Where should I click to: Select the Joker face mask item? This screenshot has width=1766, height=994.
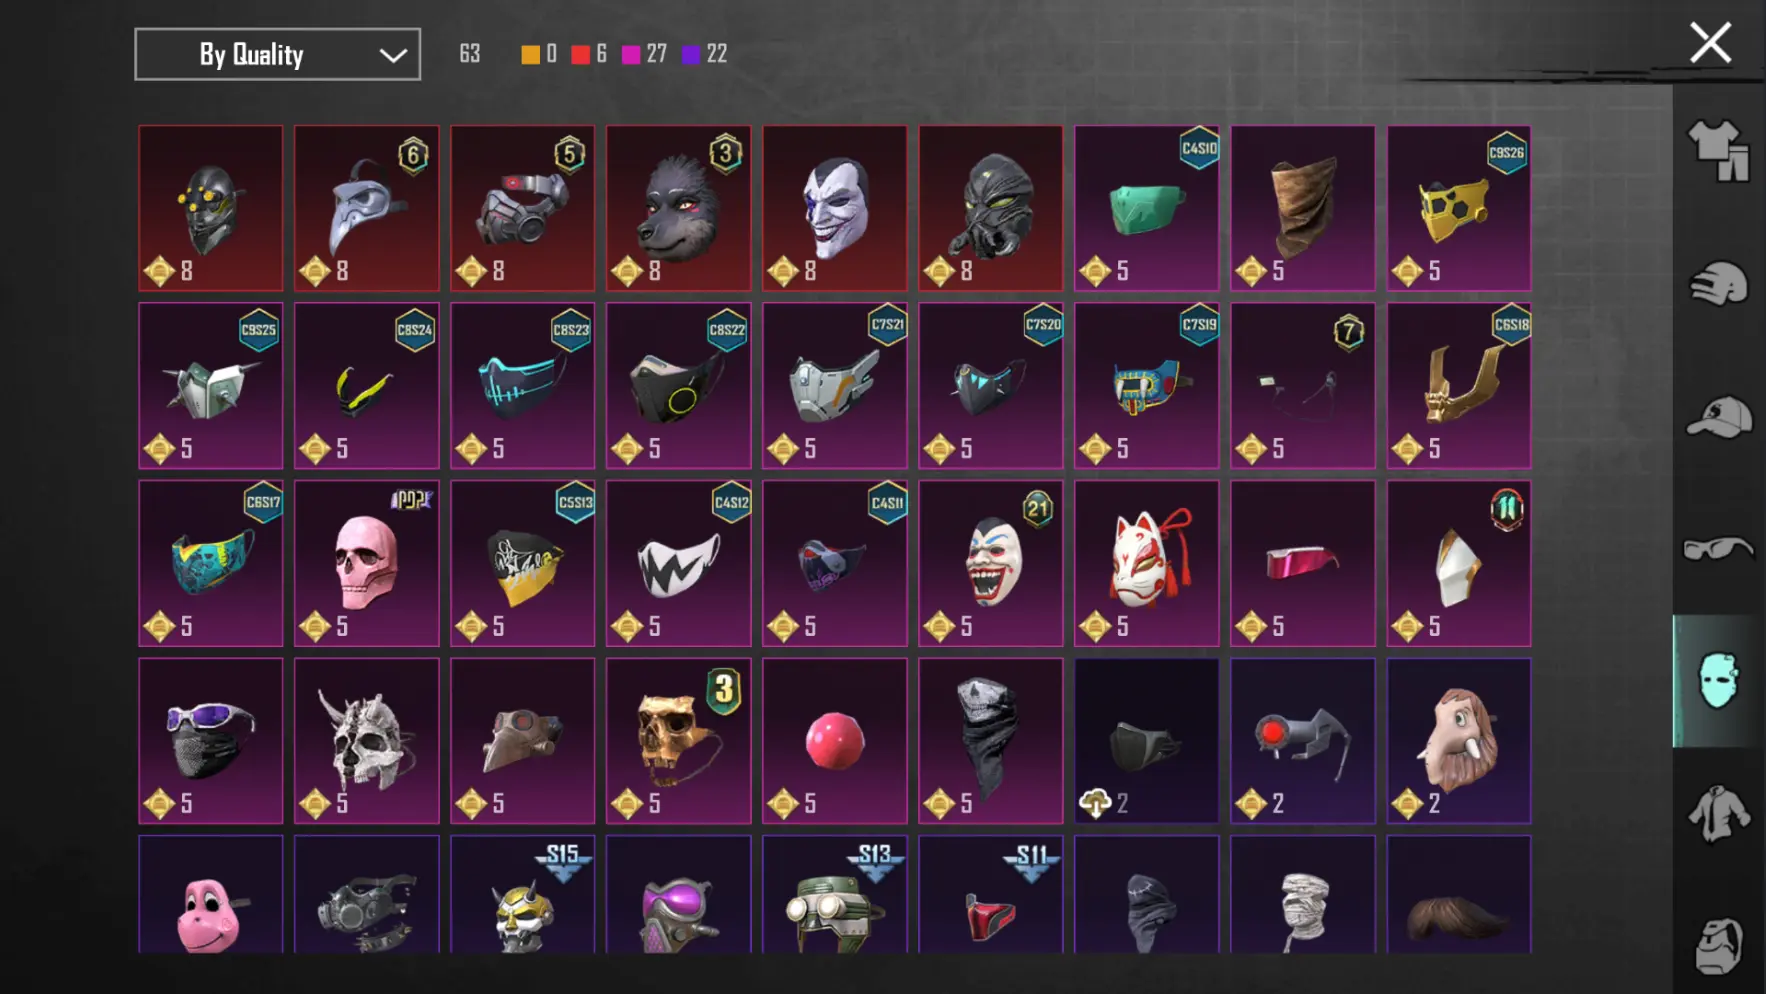click(x=835, y=208)
